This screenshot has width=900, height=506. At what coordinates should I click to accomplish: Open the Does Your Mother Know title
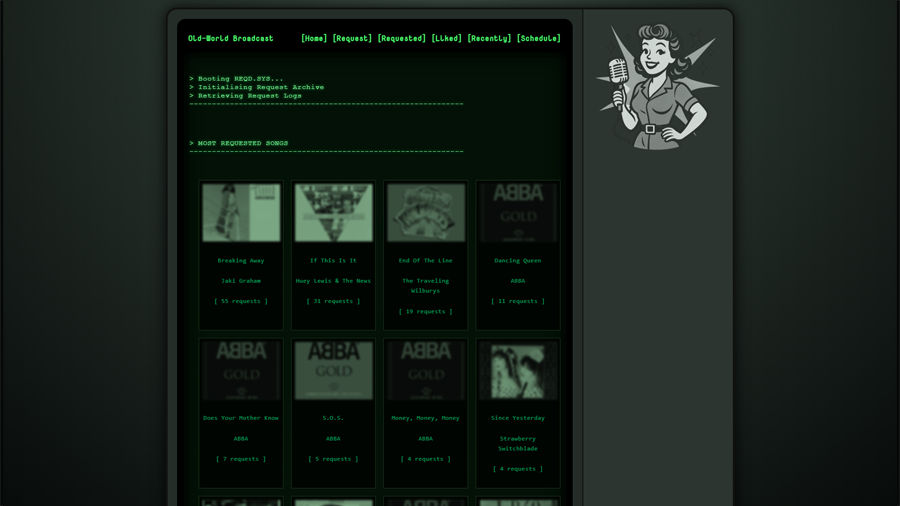pyautogui.click(x=241, y=418)
